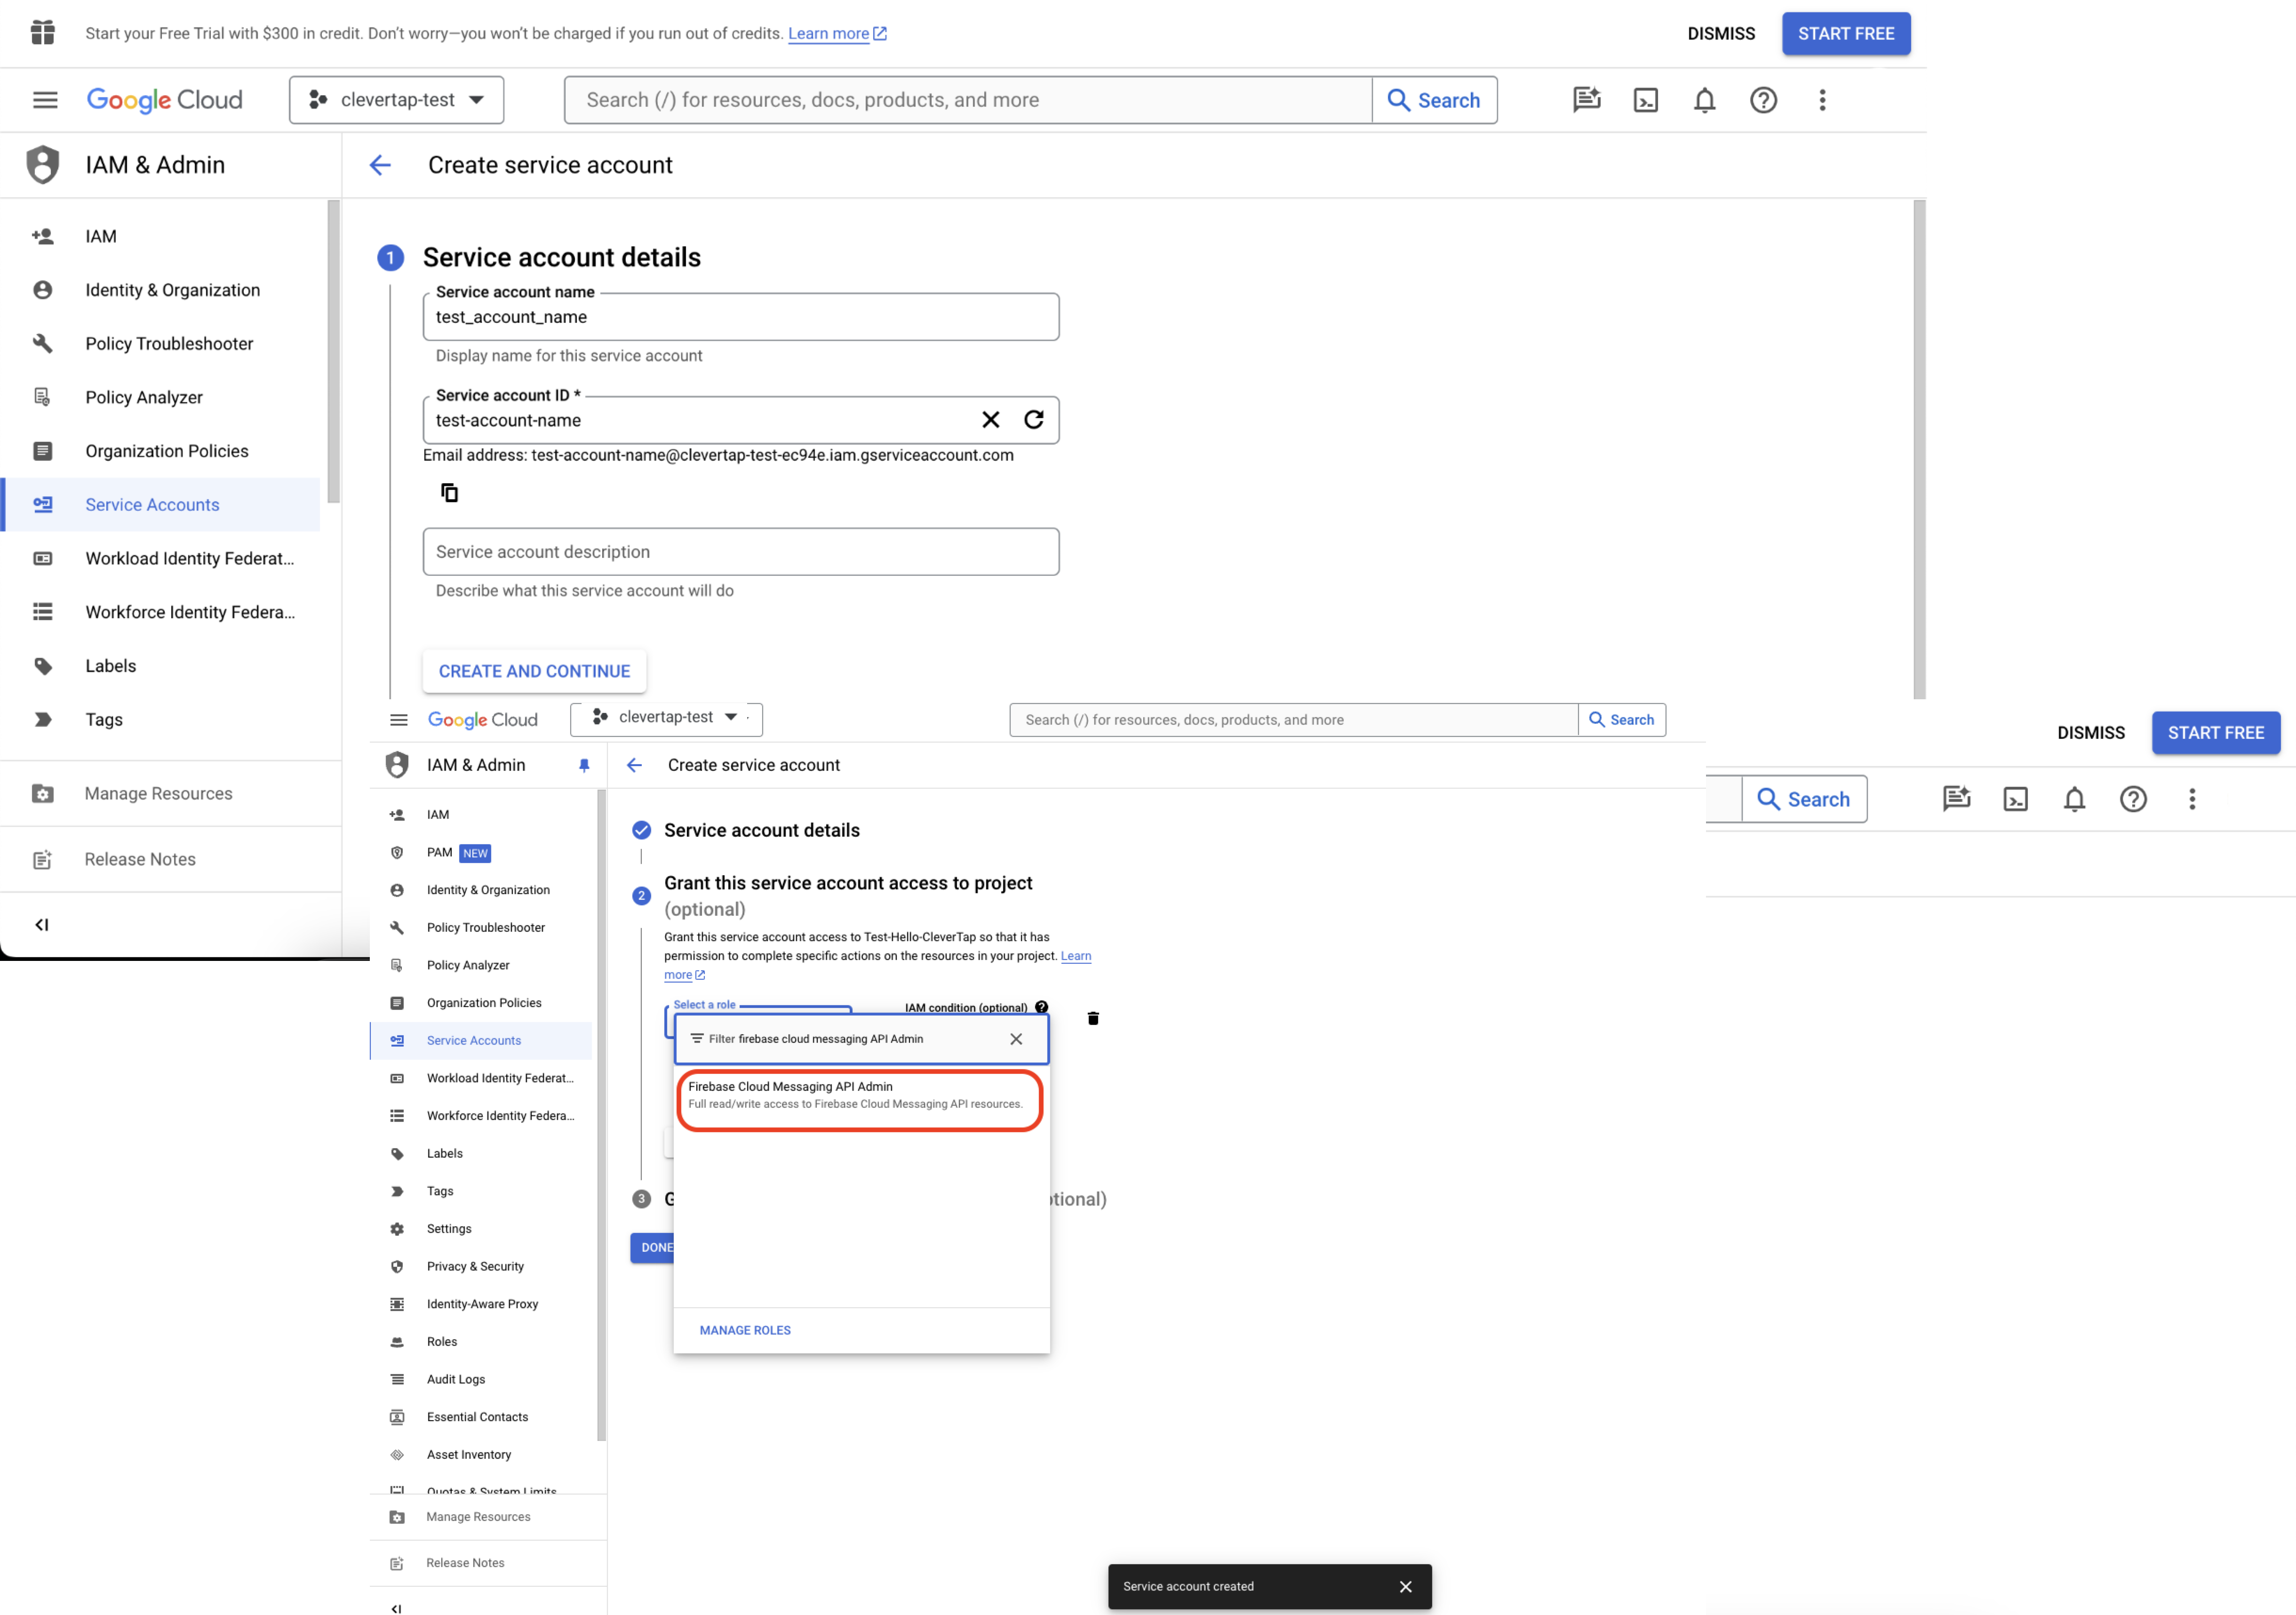The image size is (2296, 1615).
Task: Open Asset Inventory in the lower sidebar
Action: point(481,1455)
